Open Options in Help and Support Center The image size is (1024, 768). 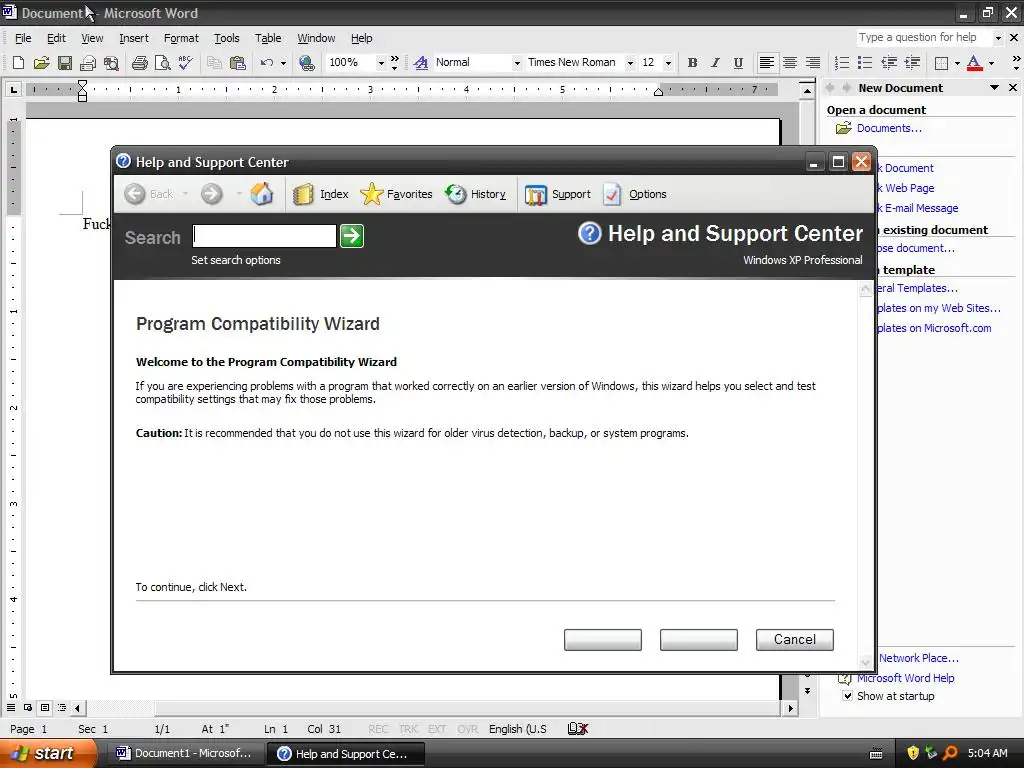[x=635, y=194]
